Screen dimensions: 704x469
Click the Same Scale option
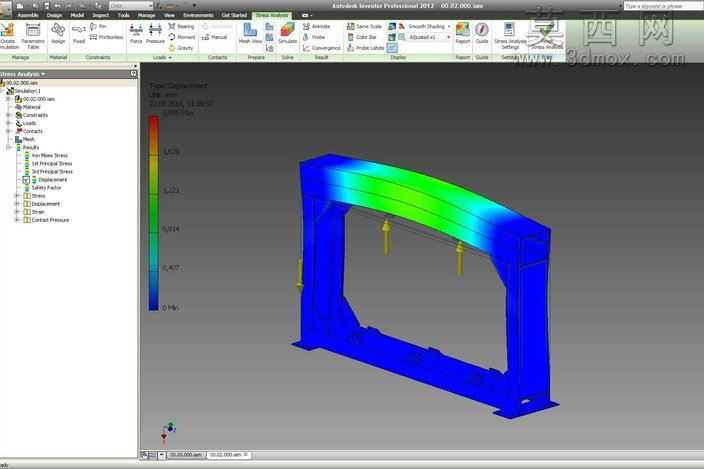[x=365, y=26]
